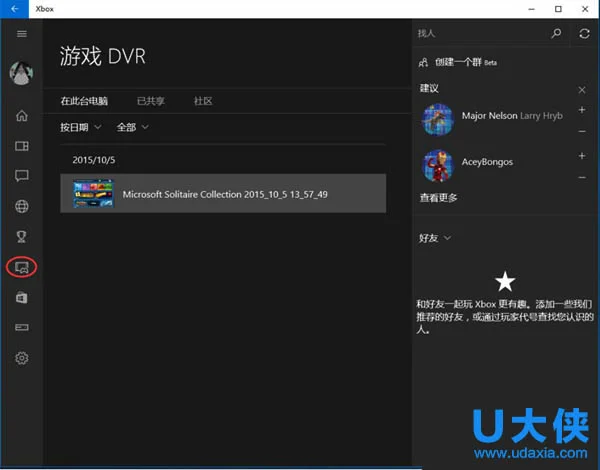
Task: Open My Games sidebar icon
Action: (22, 146)
